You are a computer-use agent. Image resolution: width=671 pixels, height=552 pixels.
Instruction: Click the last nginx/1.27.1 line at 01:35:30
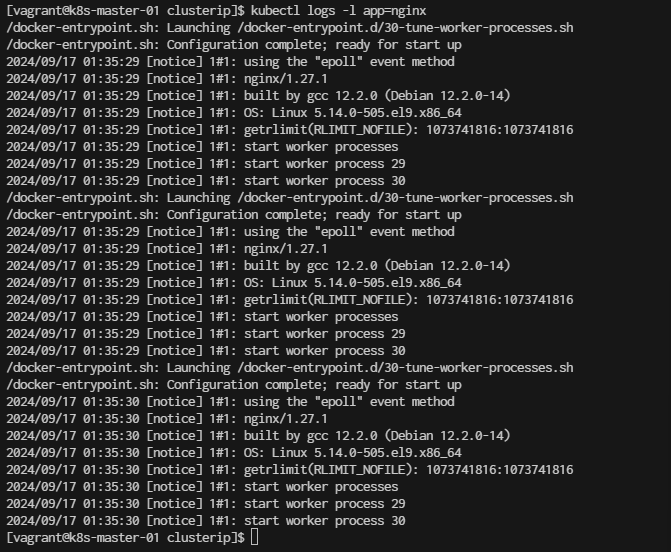[167, 419]
